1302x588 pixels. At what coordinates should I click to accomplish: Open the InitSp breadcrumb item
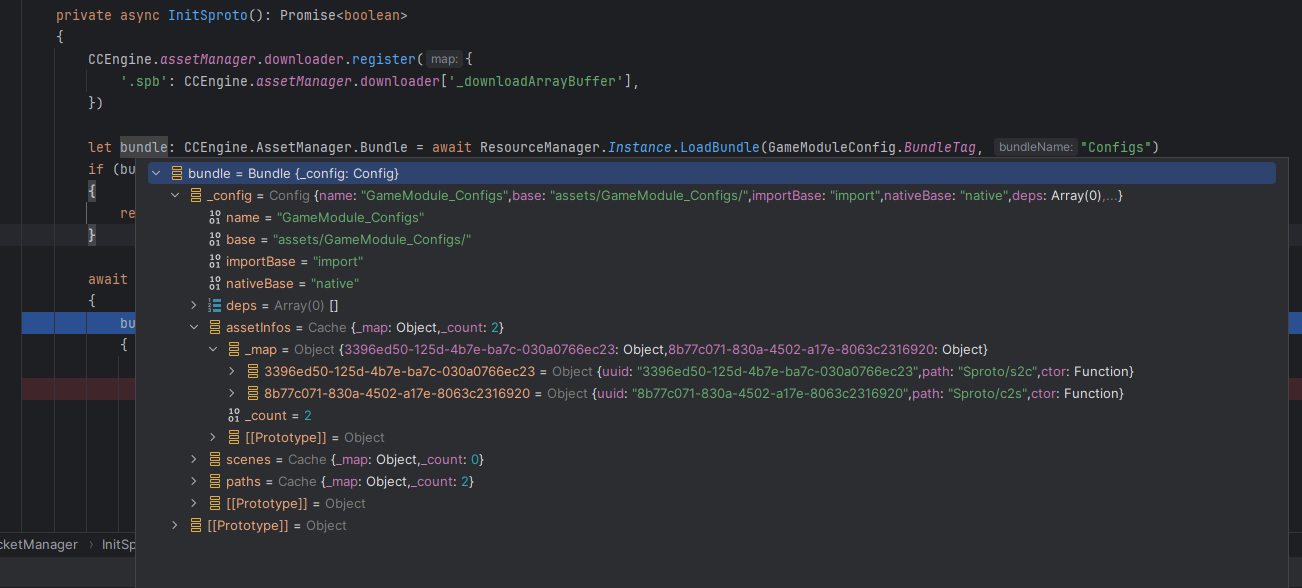(x=119, y=545)
